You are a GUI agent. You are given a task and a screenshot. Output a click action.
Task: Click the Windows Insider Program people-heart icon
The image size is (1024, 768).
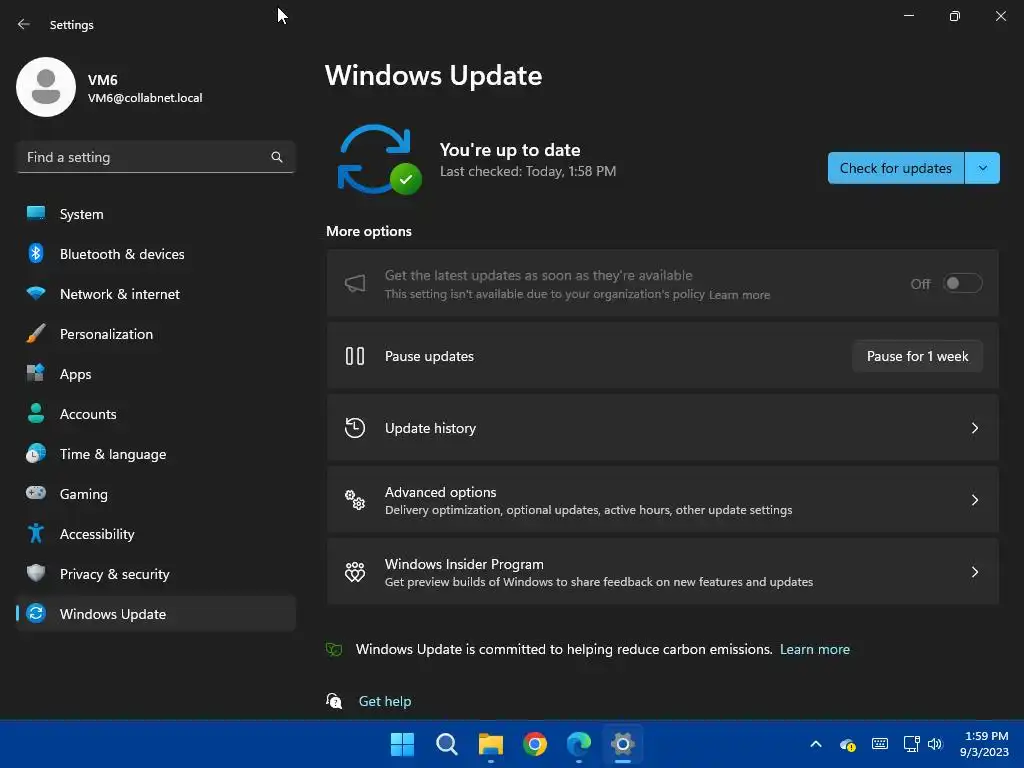355,571
